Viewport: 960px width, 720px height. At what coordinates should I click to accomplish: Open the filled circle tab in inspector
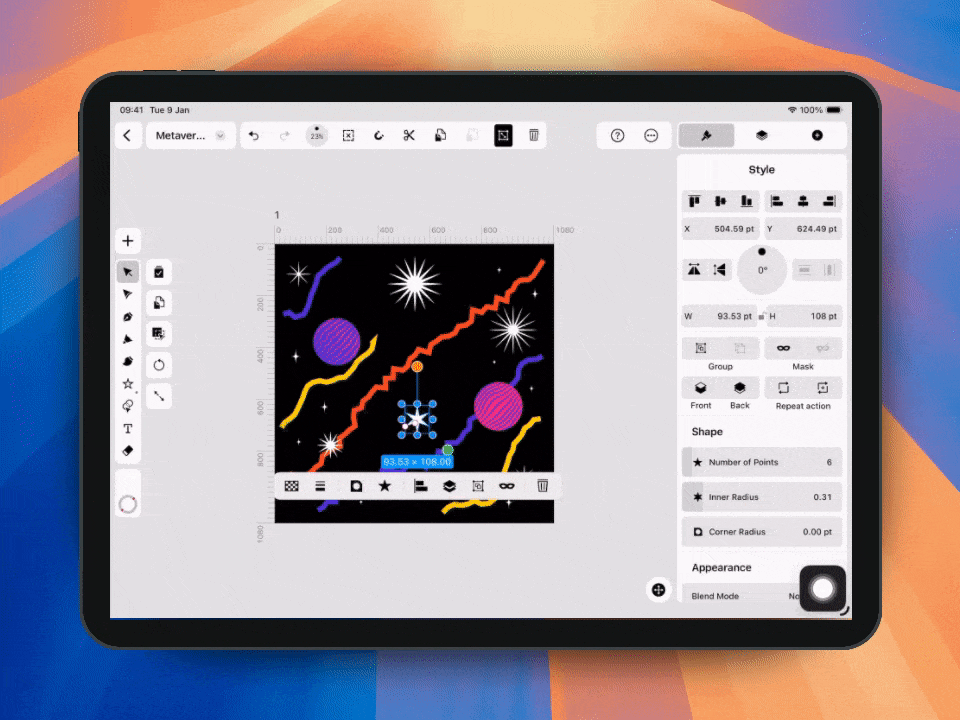tap(817, 135)
